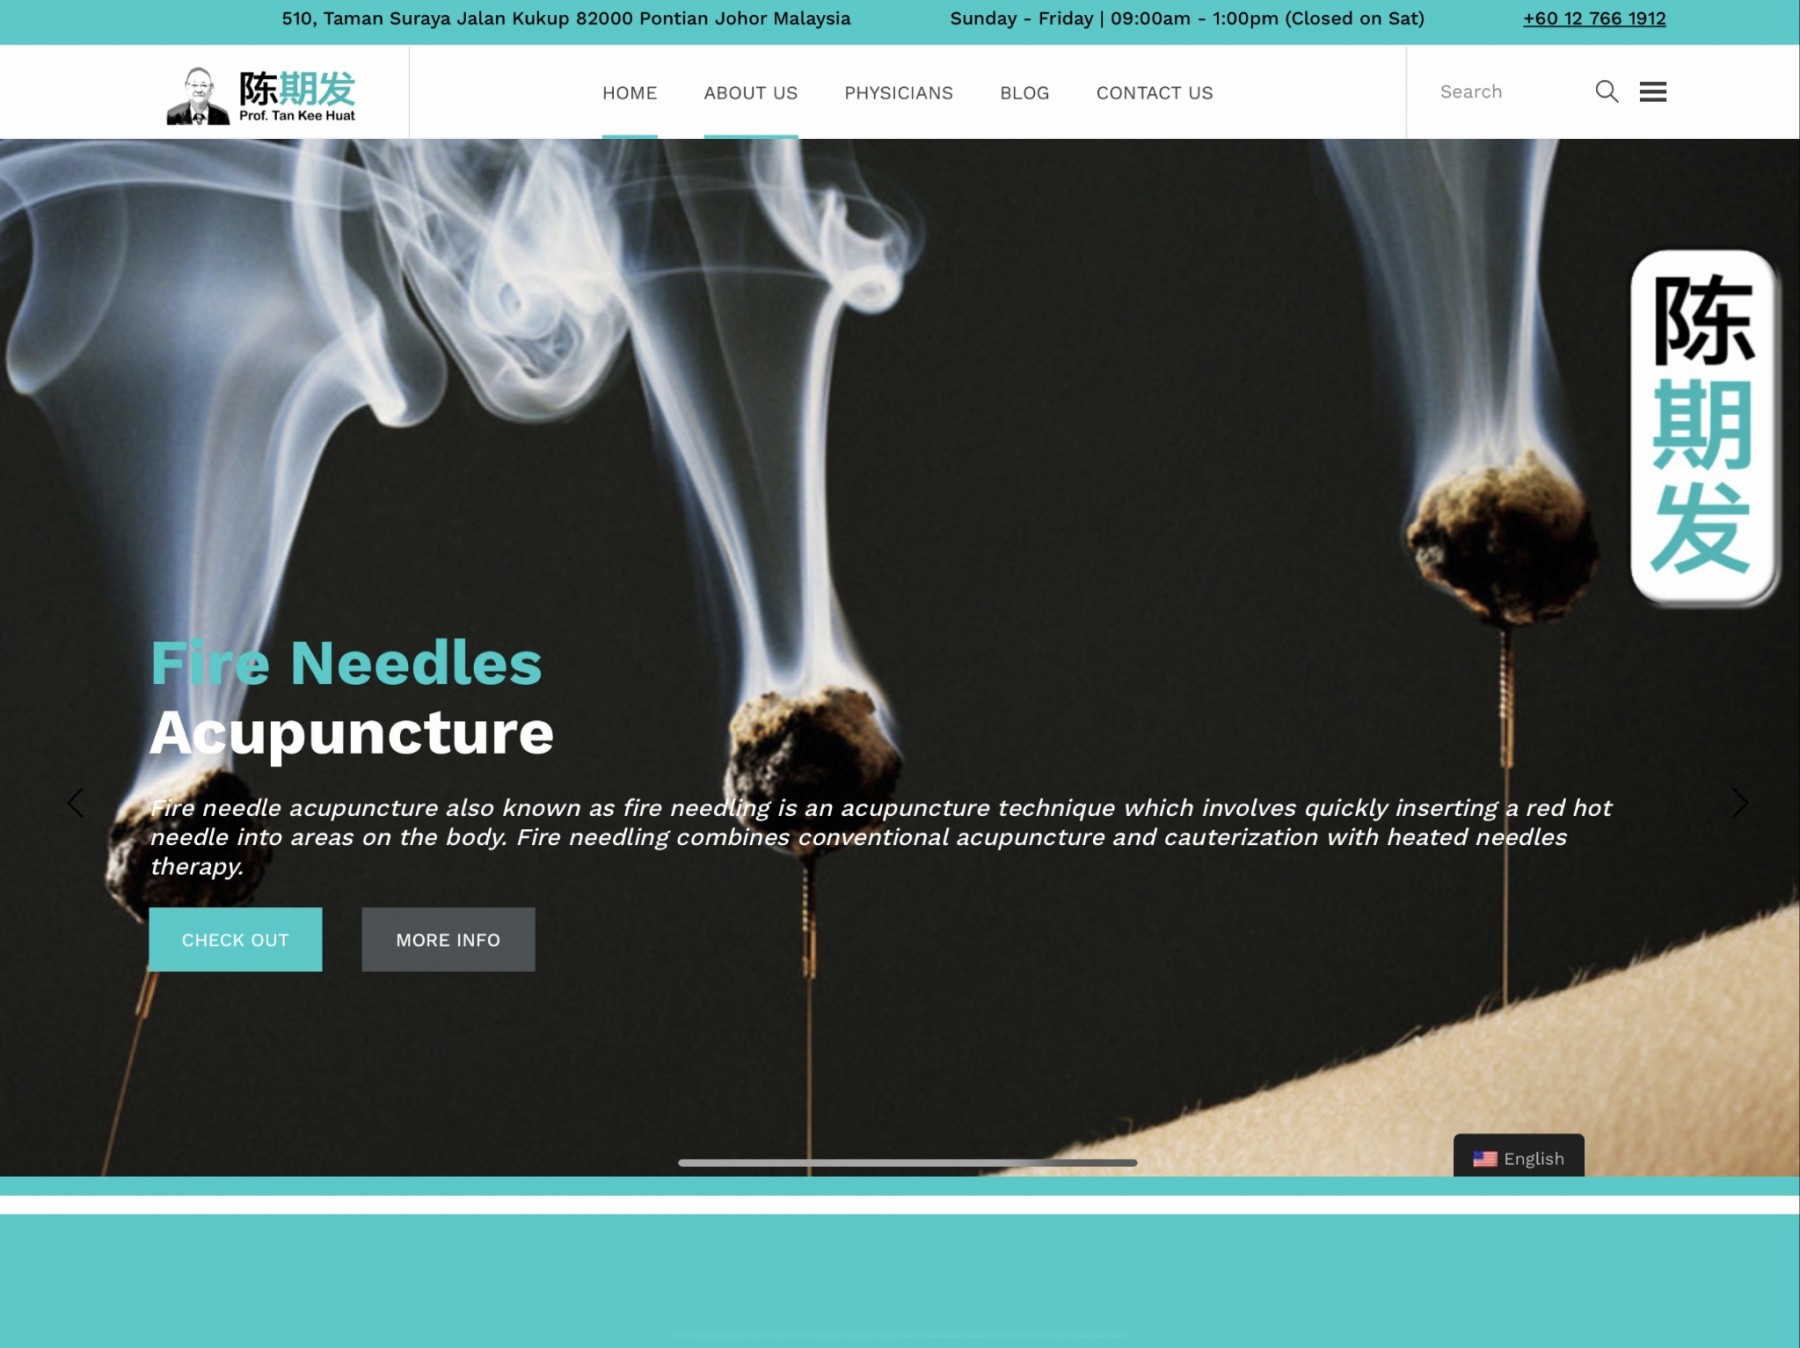This screenshot has height=1348, width=1800.
Task: Click the horizontal slider progress bar
Action: pos(907,1163)
